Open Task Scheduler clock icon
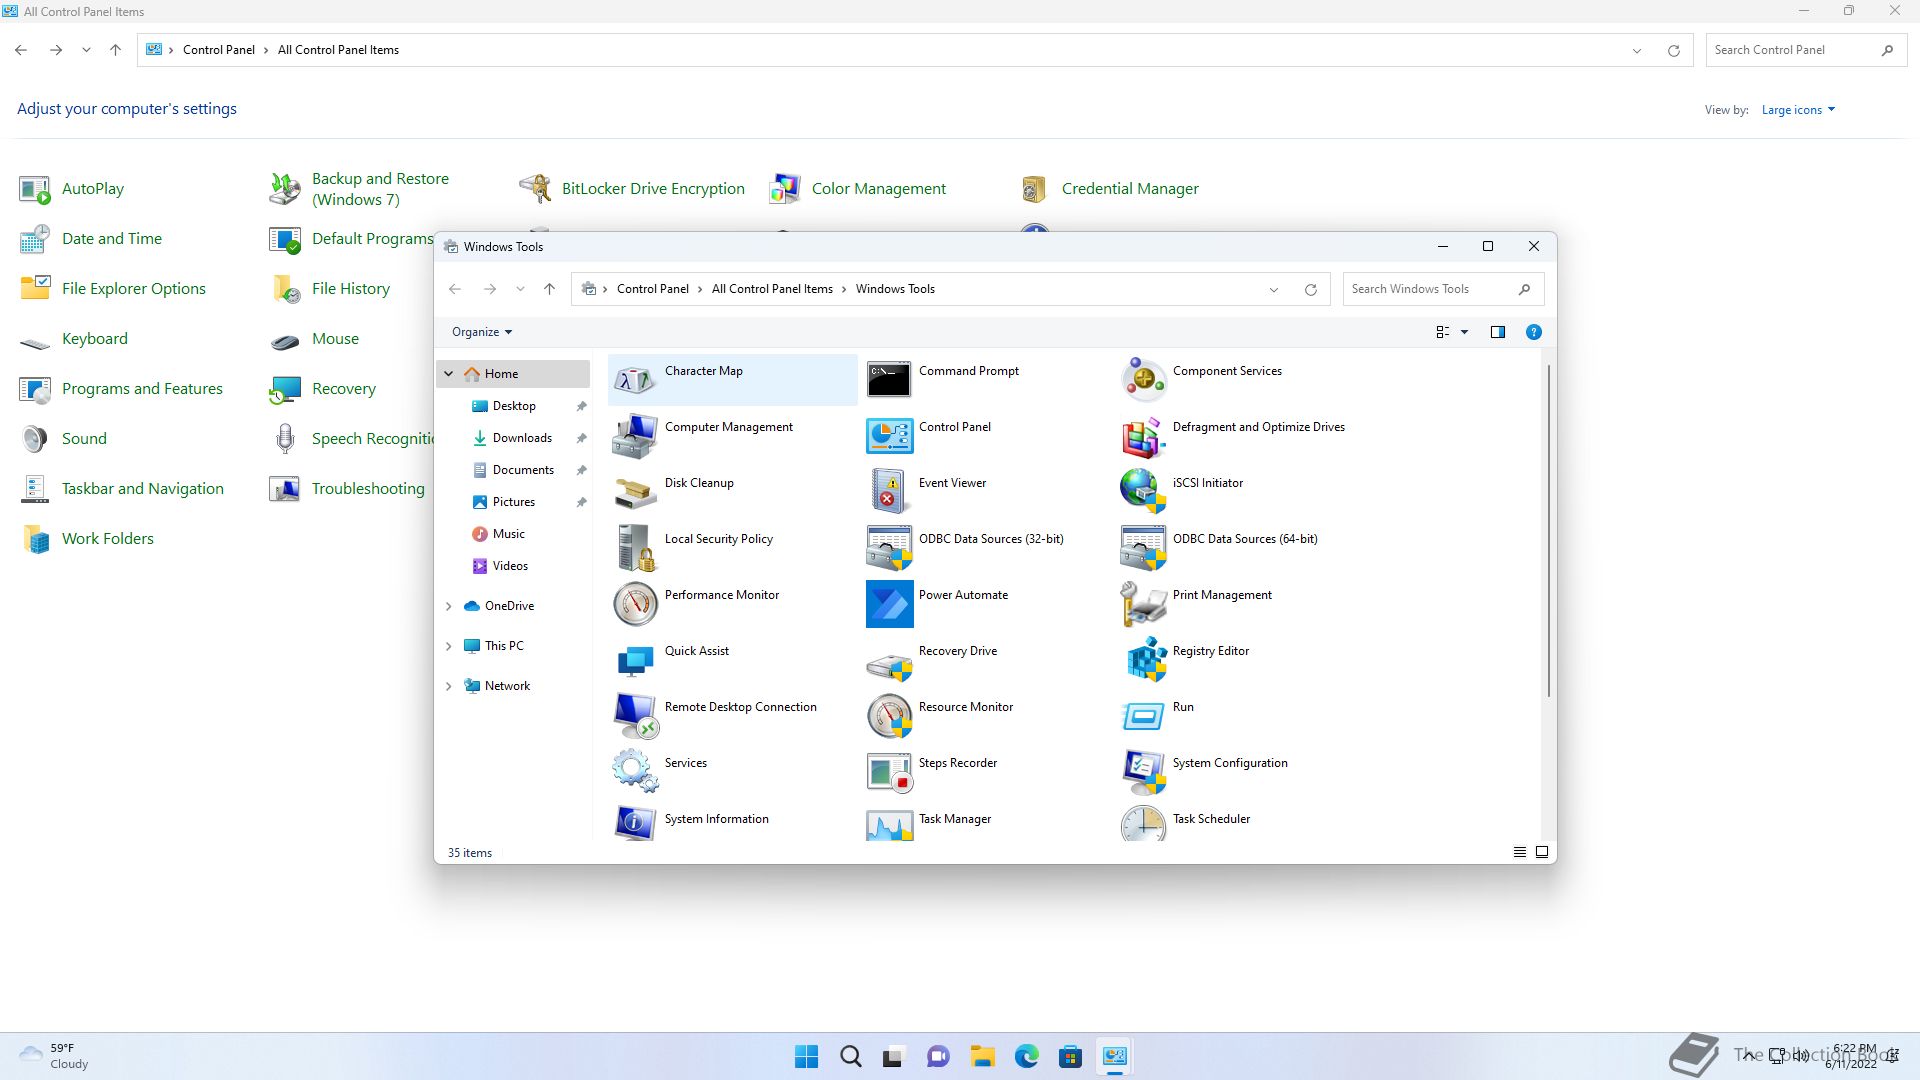 pyautogui.click(x=1143, y=823)
